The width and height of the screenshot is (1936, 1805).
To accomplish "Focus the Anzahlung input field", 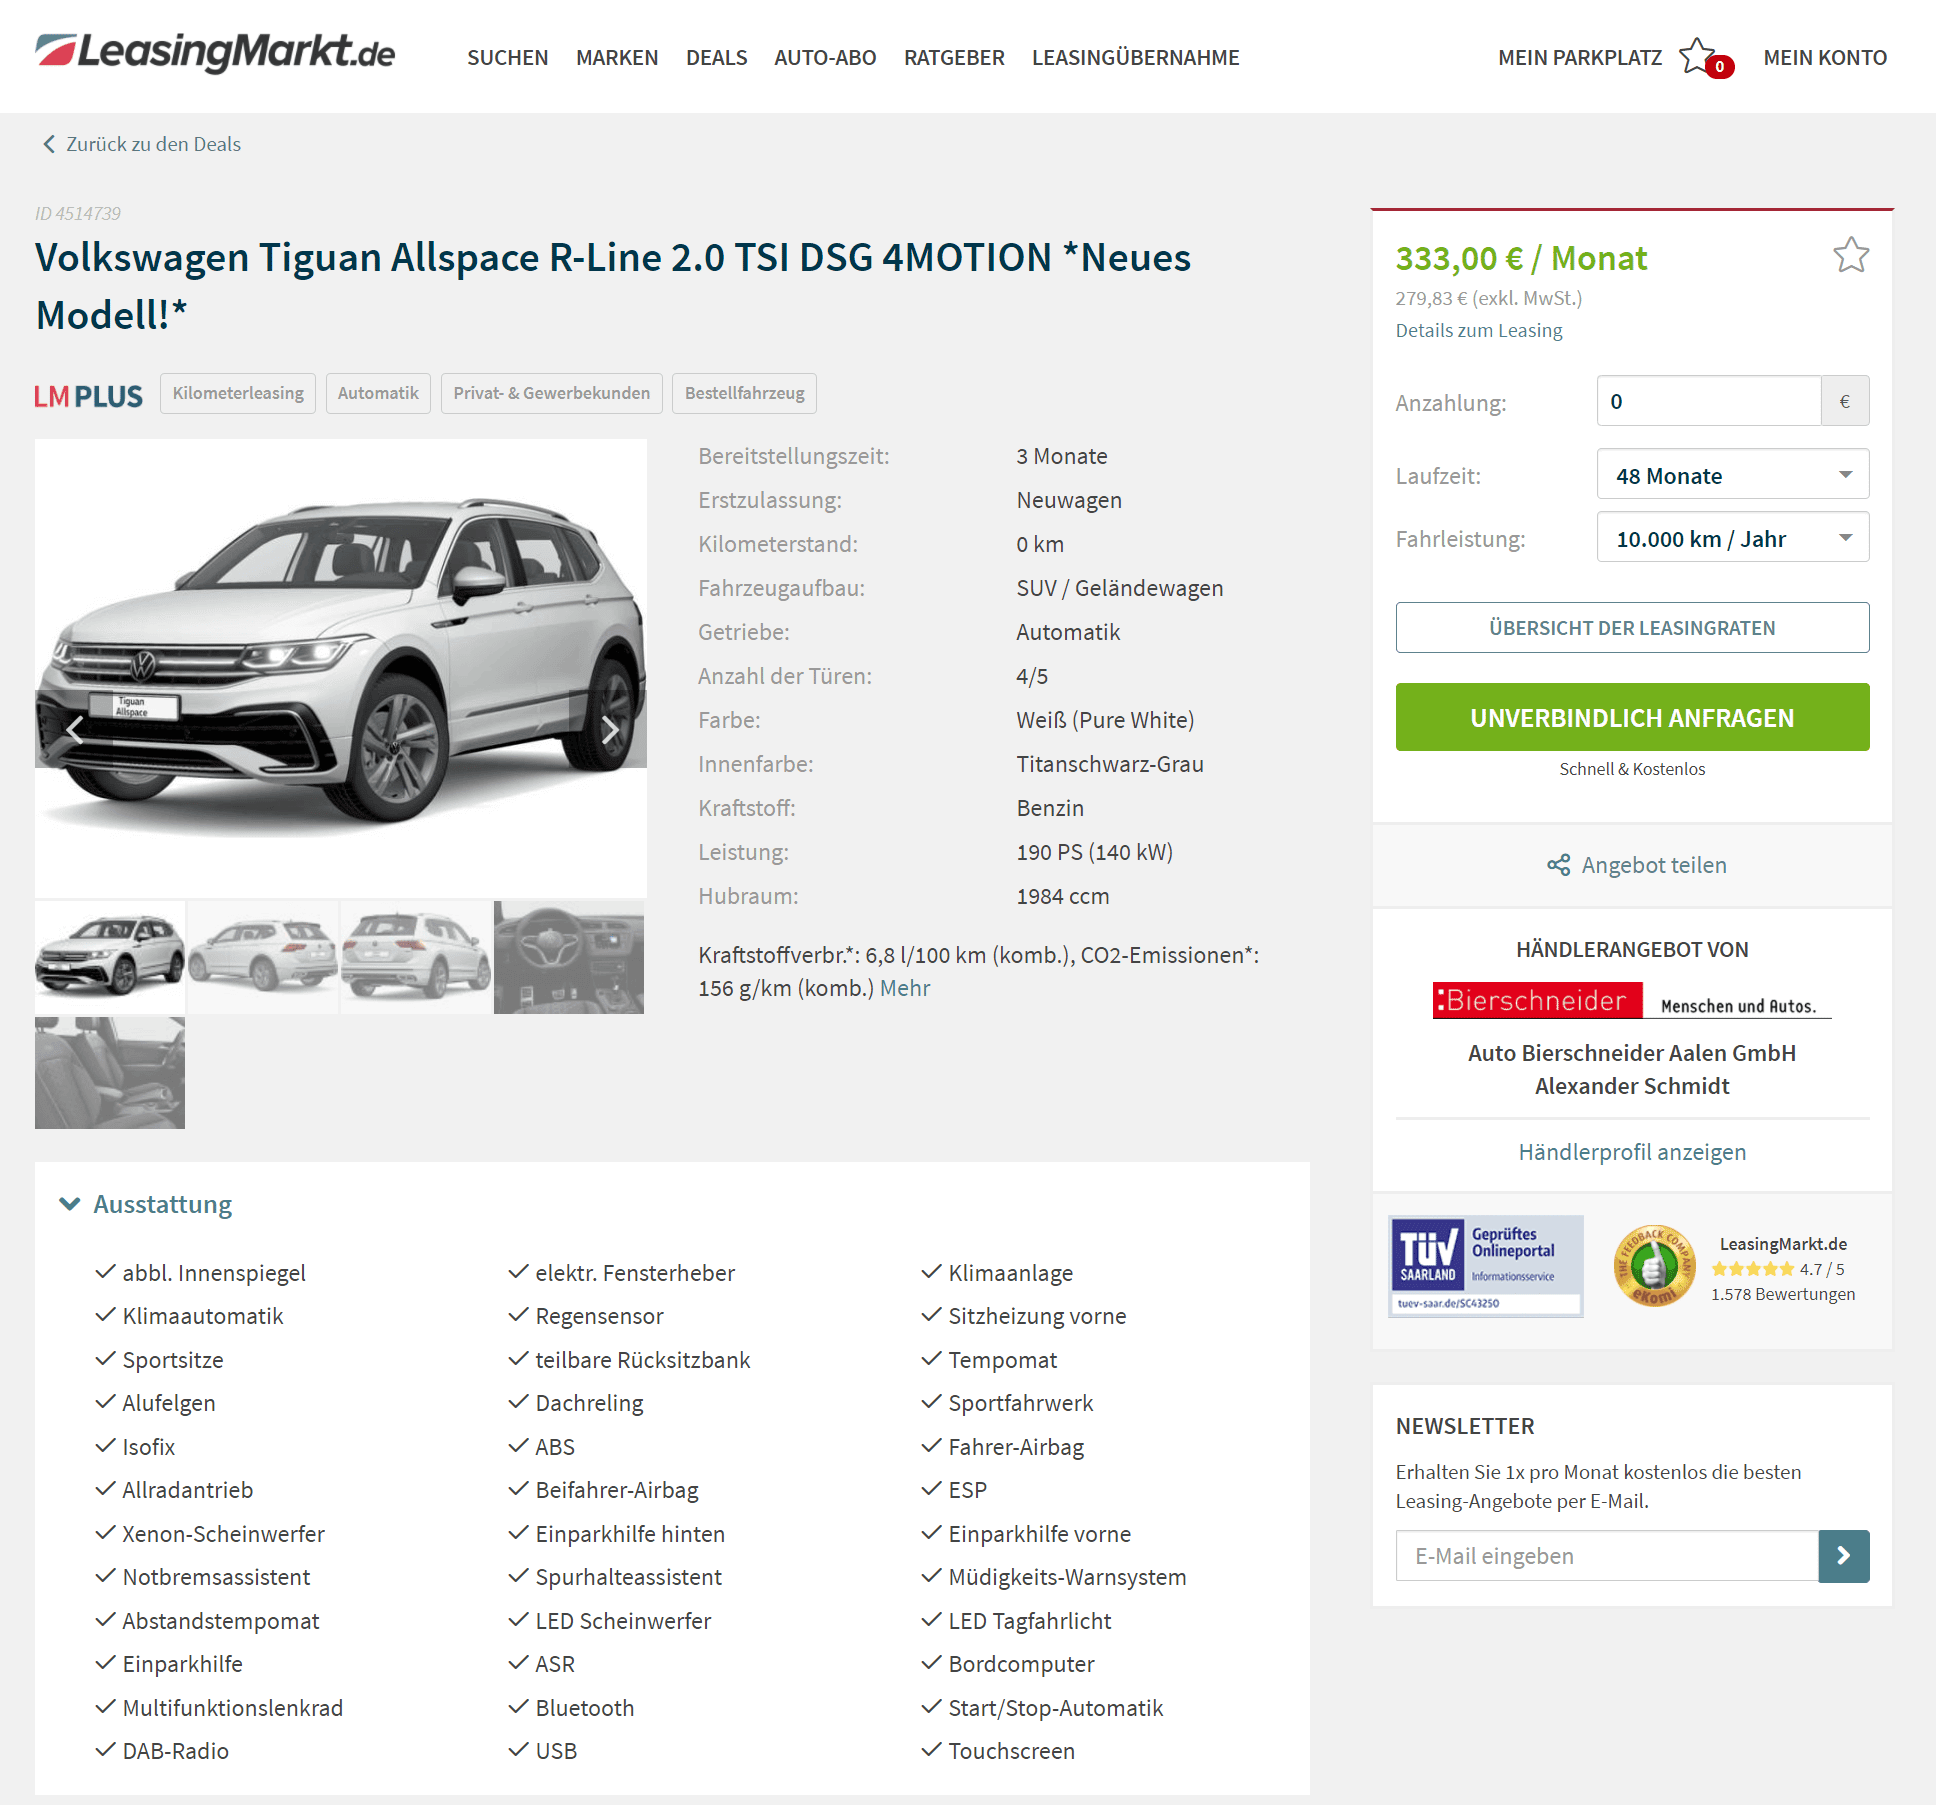I will [1709, 401].
